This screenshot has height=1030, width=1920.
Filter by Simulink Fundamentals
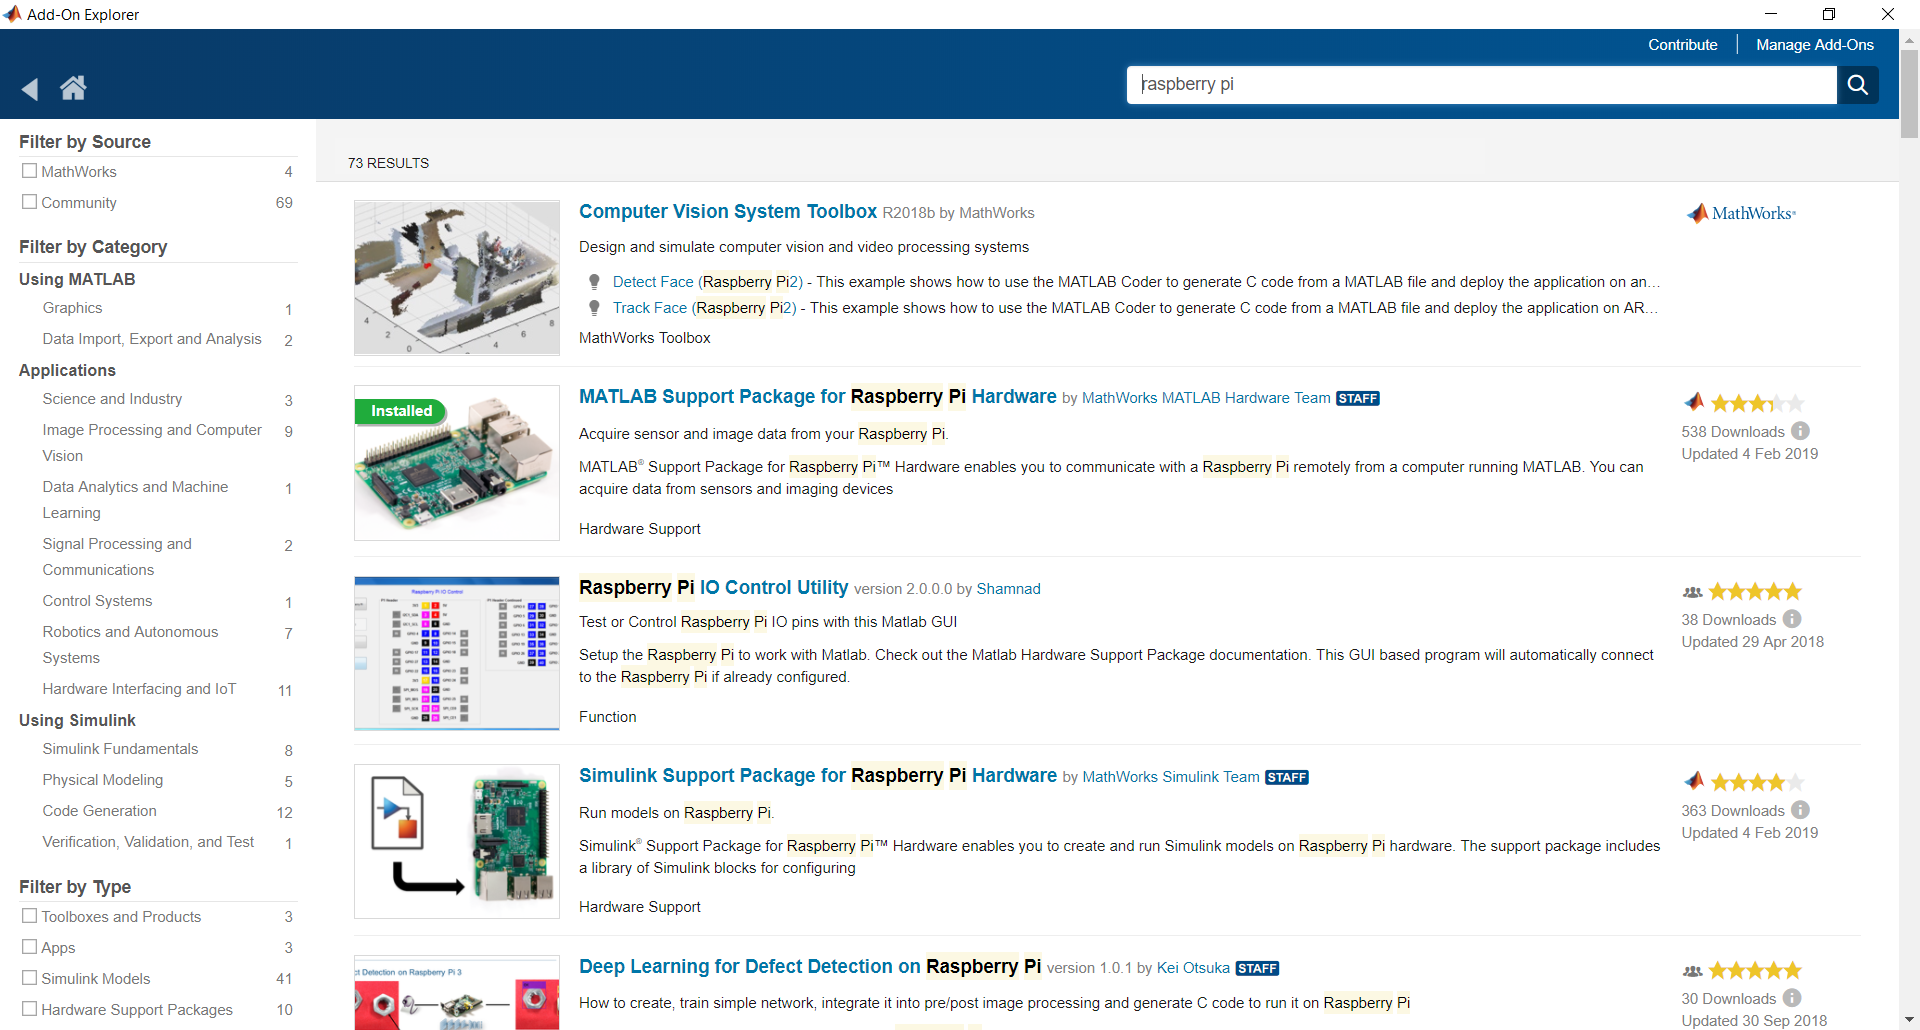coord(120,749)
